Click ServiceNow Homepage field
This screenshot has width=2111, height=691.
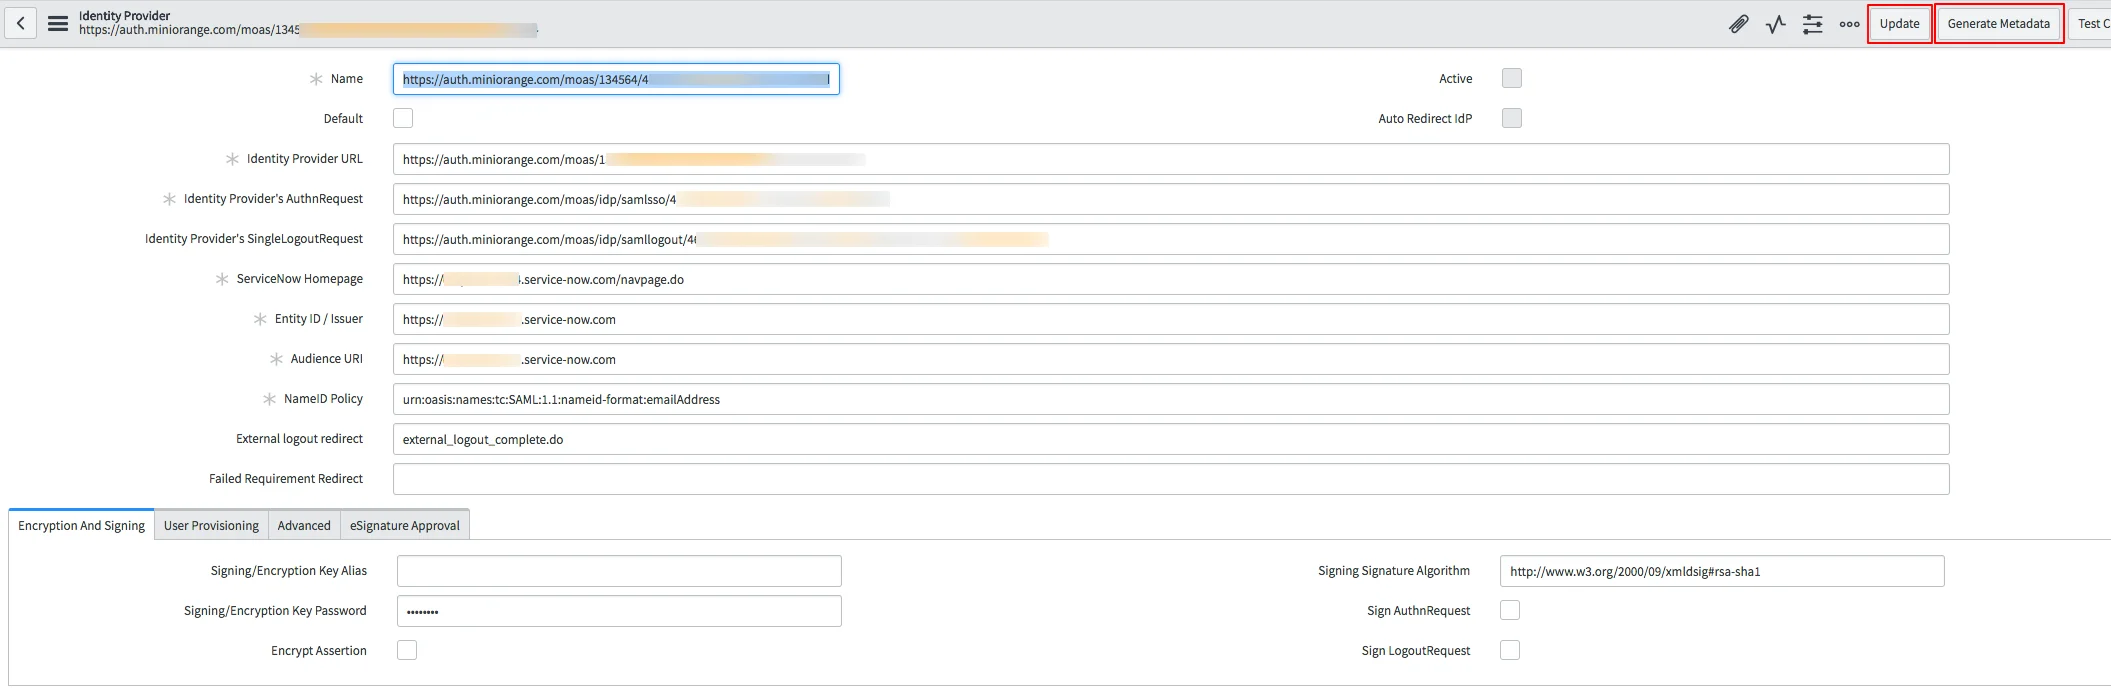click(1171, 279)
